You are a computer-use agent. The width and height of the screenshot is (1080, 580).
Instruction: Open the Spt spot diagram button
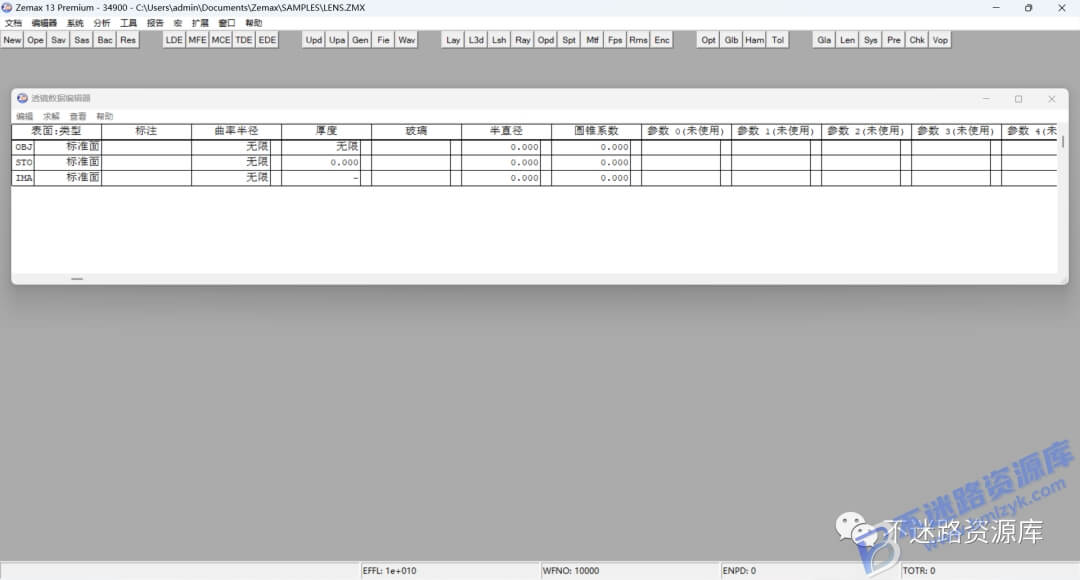point(569,40)
